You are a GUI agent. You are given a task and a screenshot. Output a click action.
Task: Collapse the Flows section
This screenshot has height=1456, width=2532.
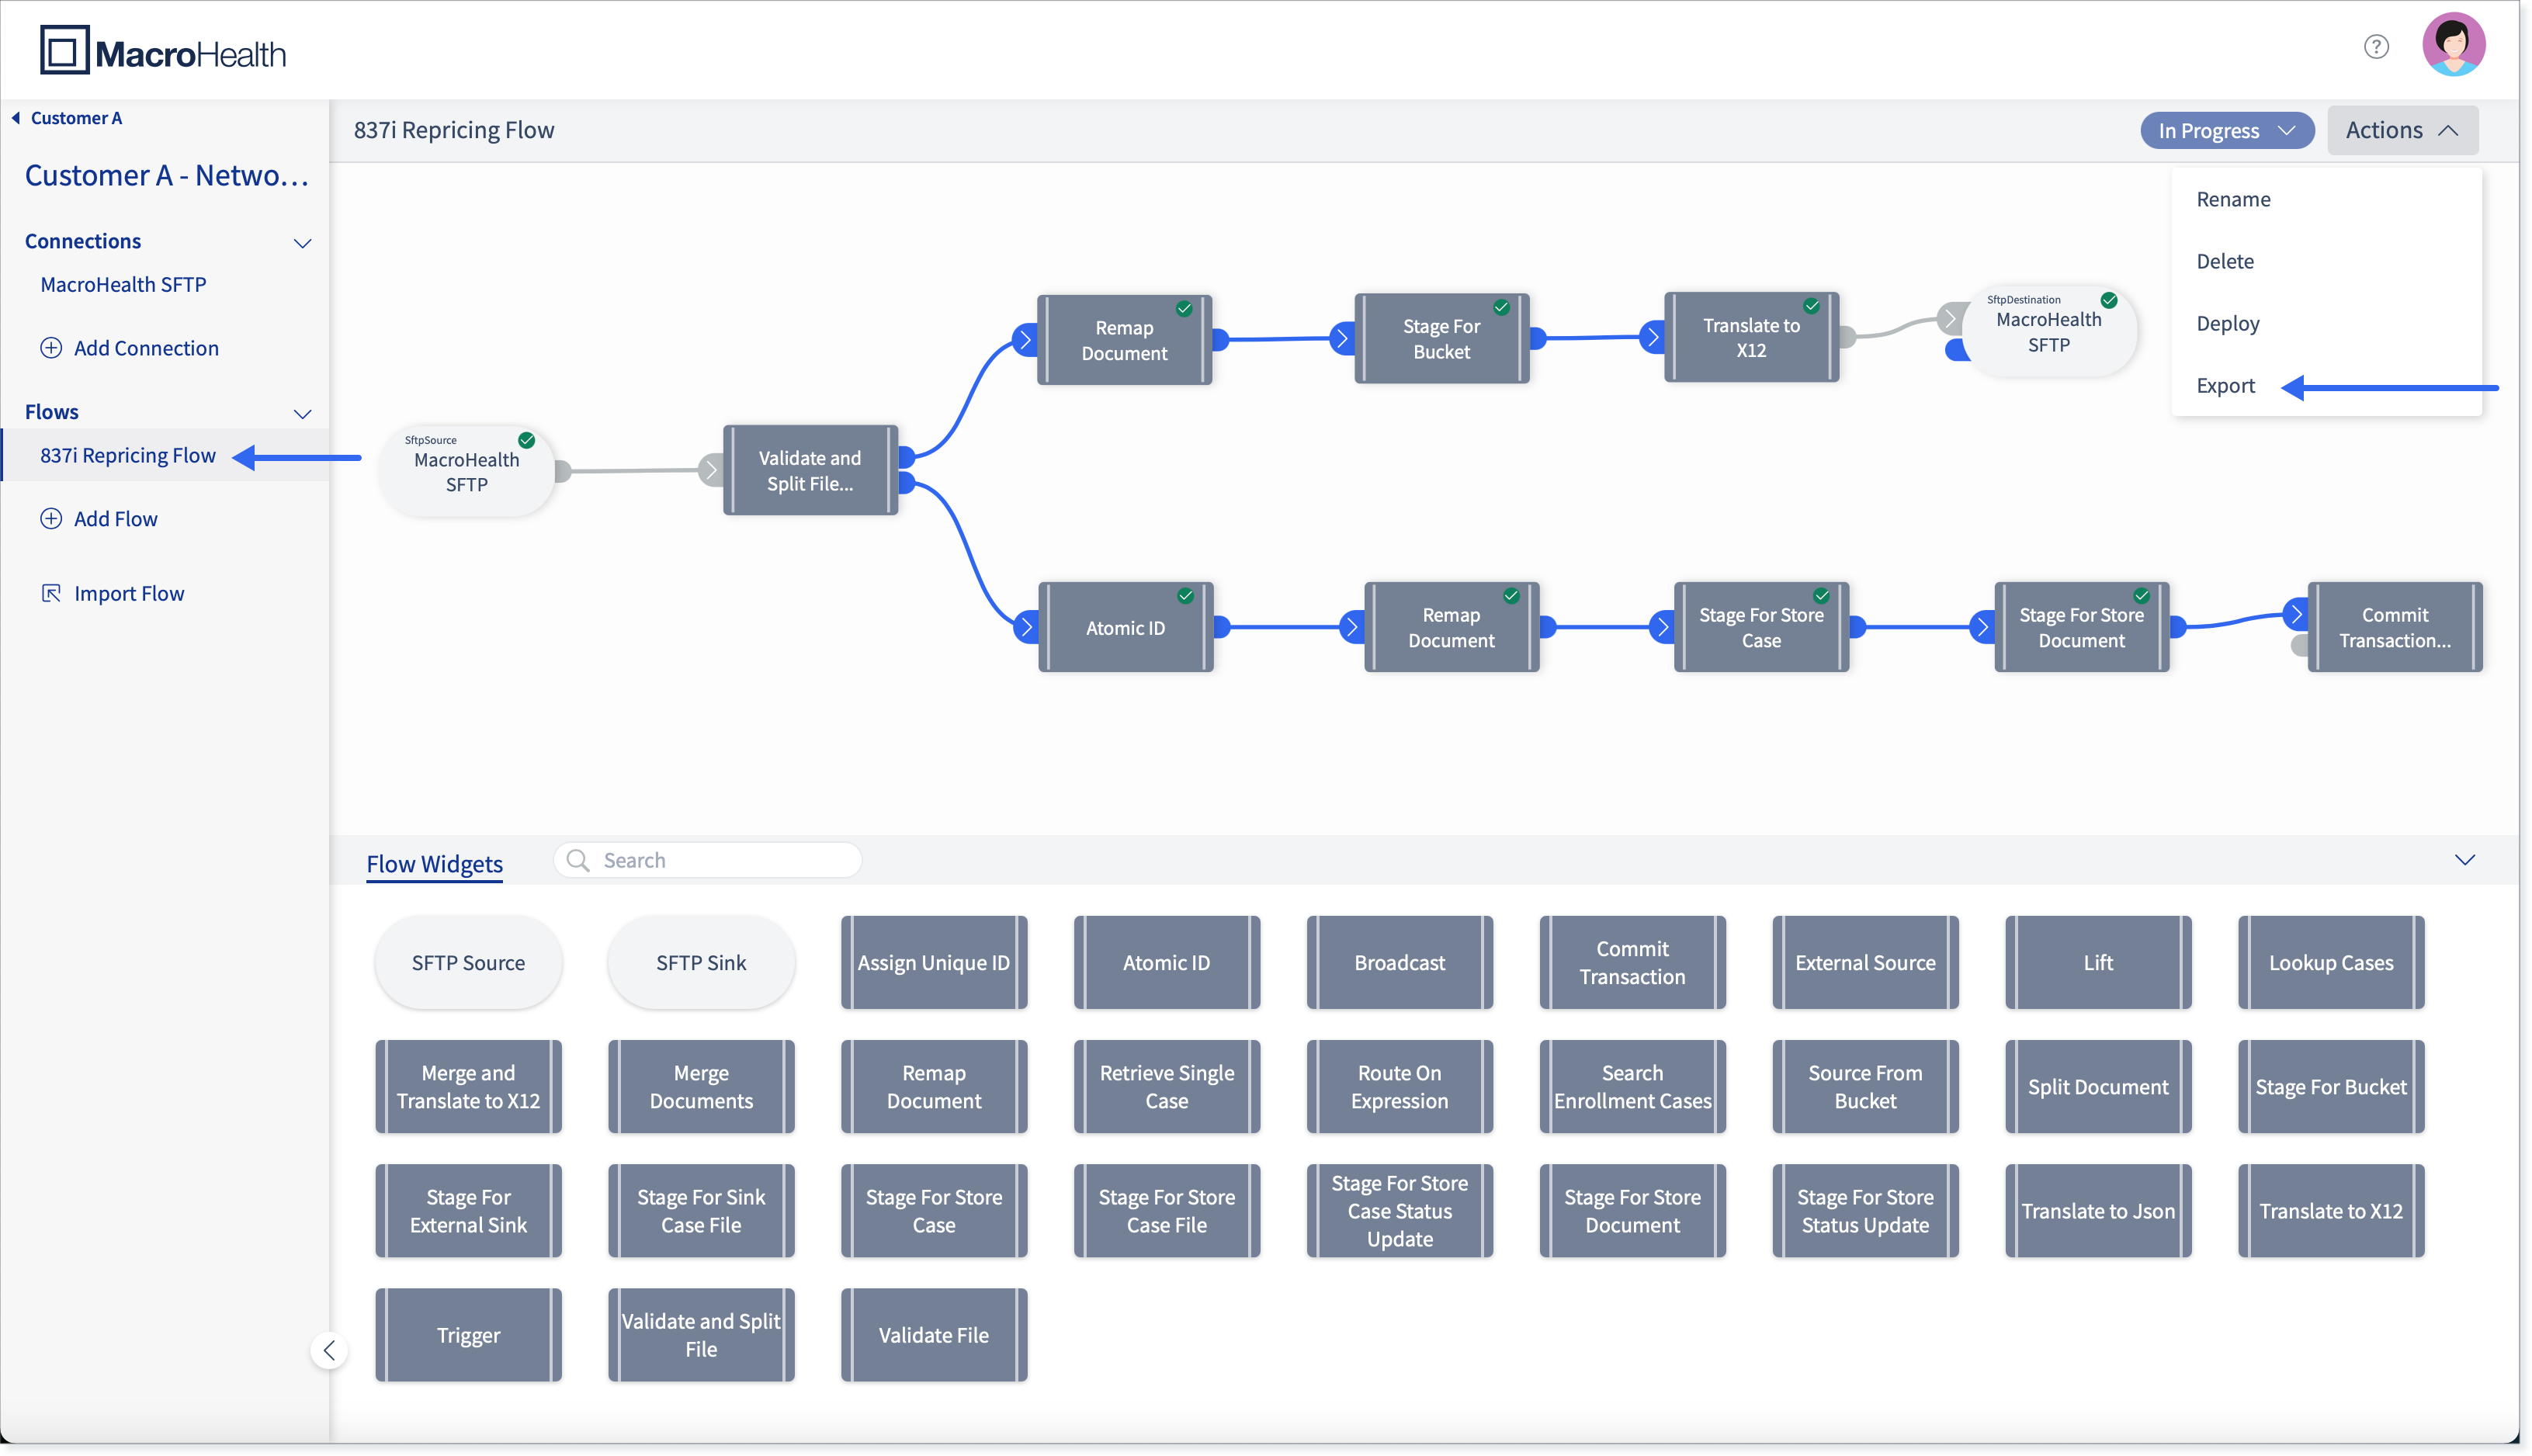pyautogui.click(x=302, y=413)
